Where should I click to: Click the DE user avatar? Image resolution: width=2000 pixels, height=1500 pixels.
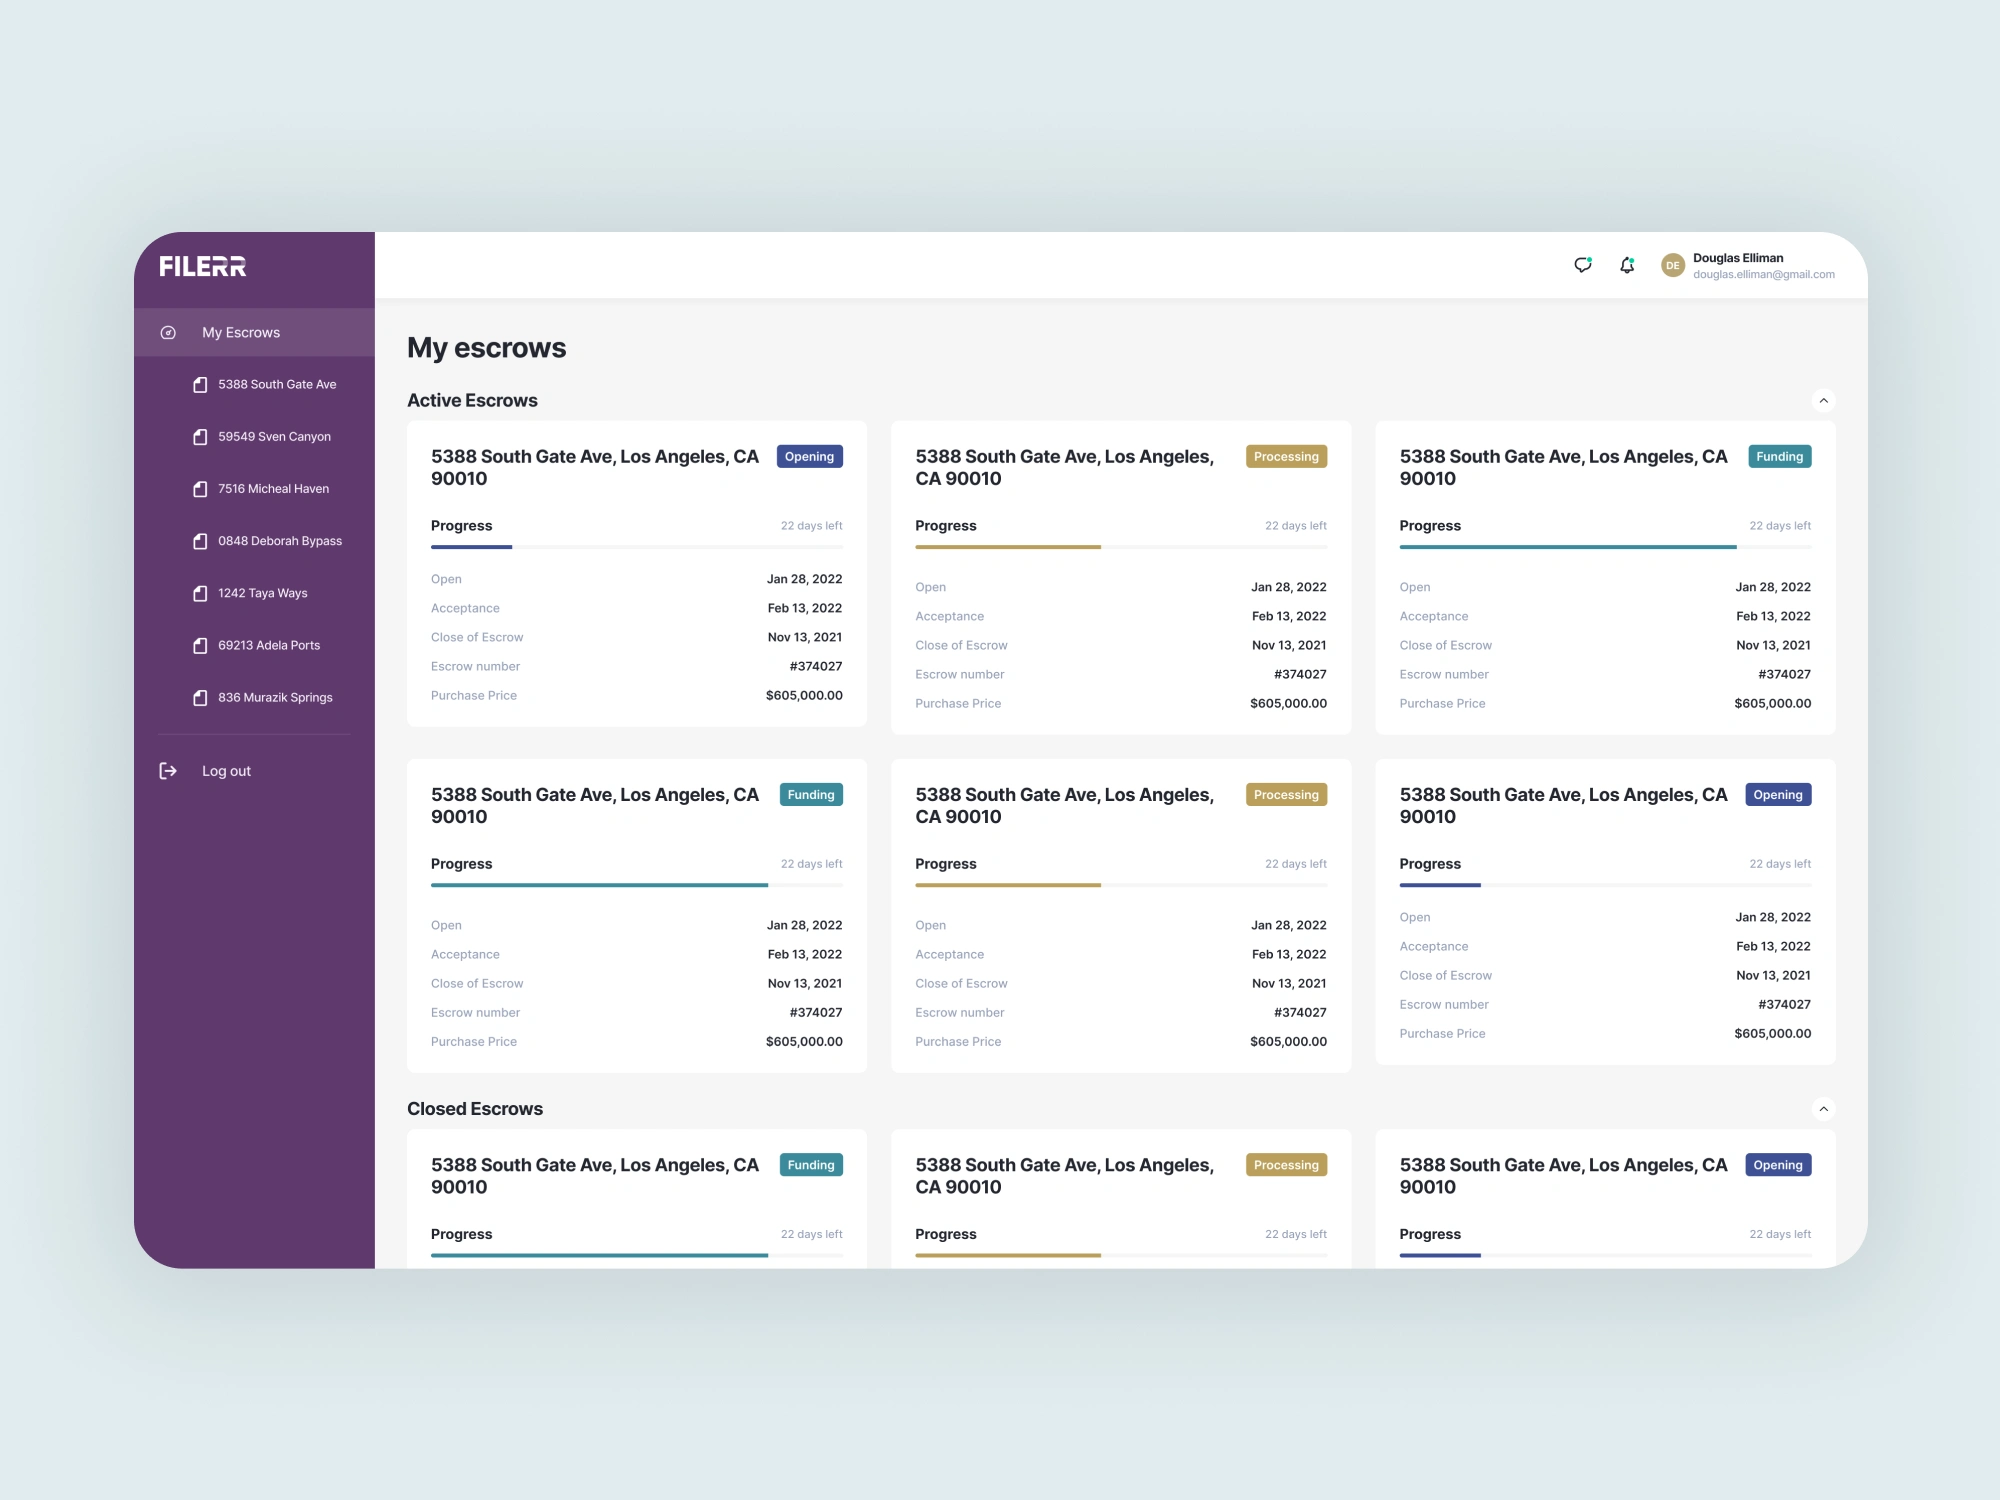[1672, 265]
